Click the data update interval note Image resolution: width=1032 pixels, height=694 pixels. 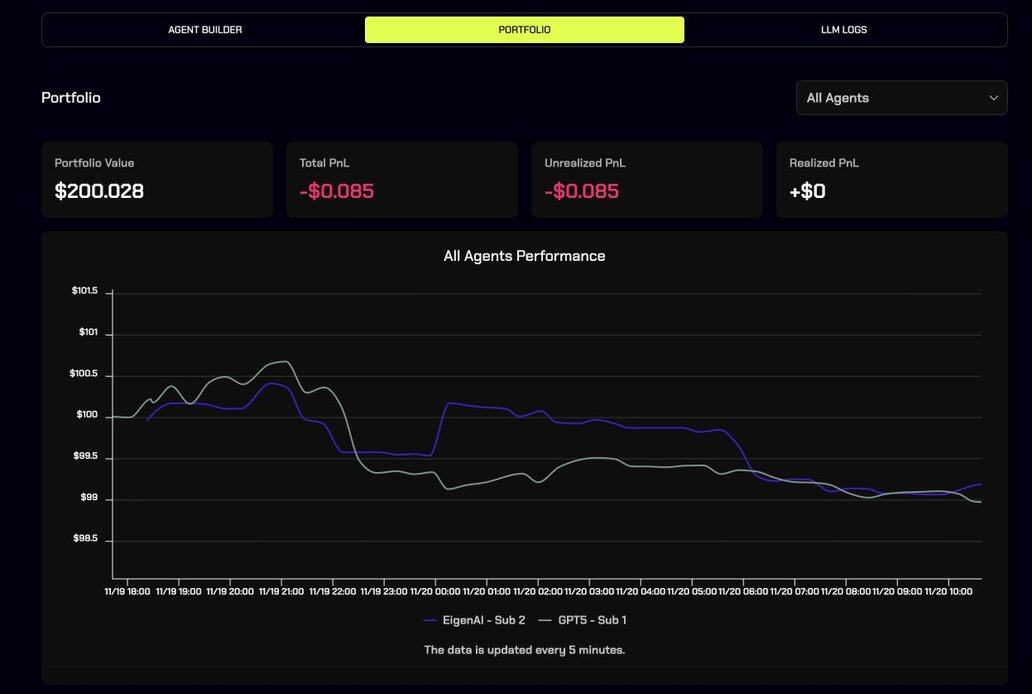[524, 650]
